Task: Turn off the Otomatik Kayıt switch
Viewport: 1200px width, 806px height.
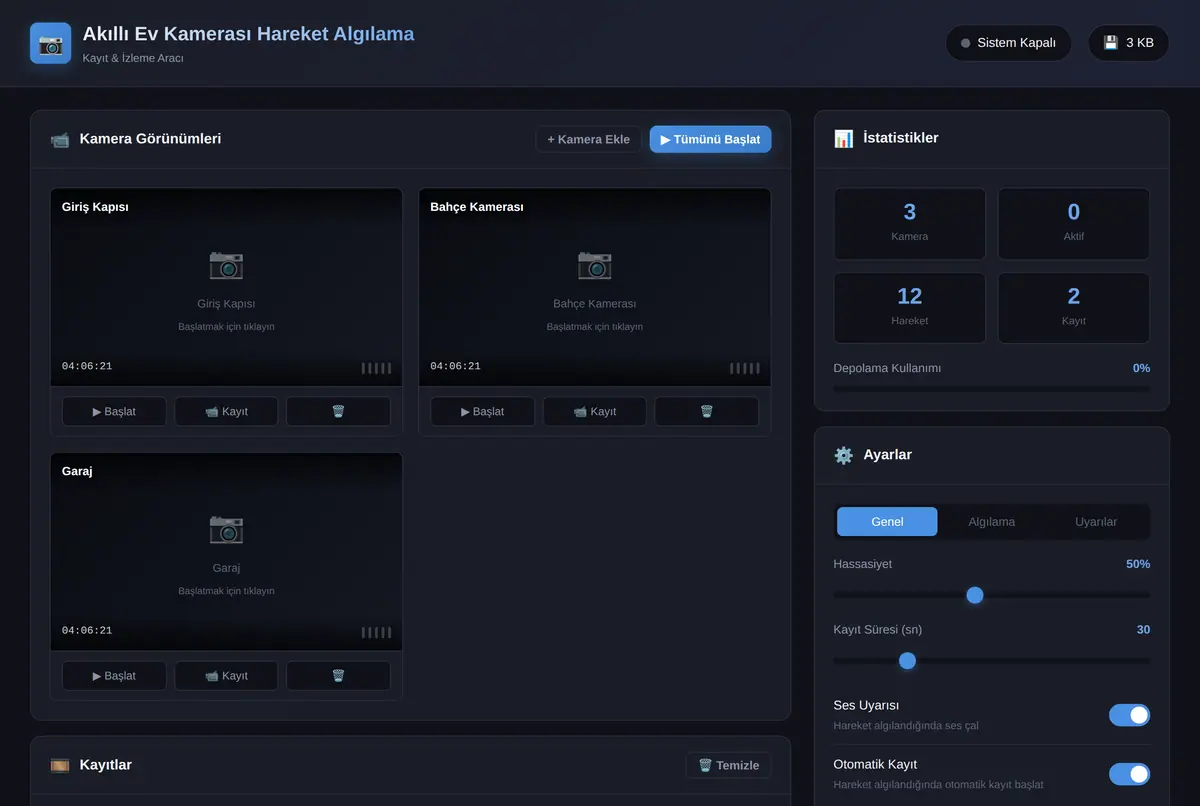Action: pos(1129,774)
